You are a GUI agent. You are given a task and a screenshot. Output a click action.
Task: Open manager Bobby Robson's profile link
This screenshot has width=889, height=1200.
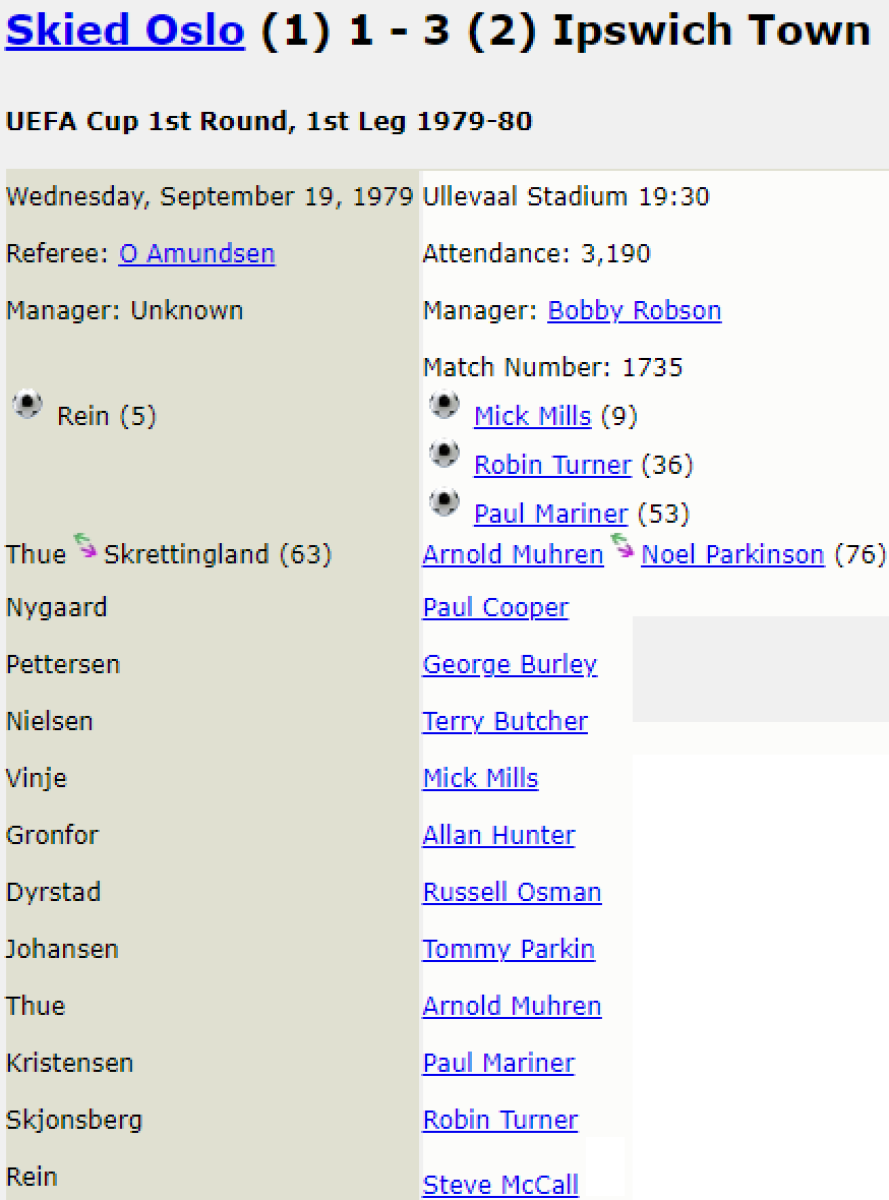(634, 311)
